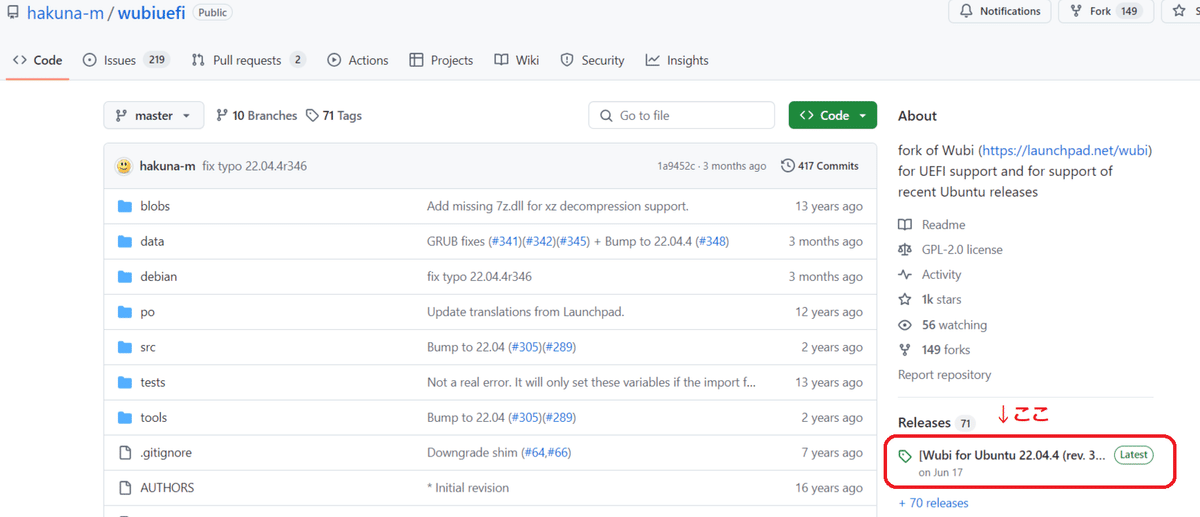The width and height of the screenshot is (1200, 517).
Task: Click the Readme book icon
Action: 905,225
